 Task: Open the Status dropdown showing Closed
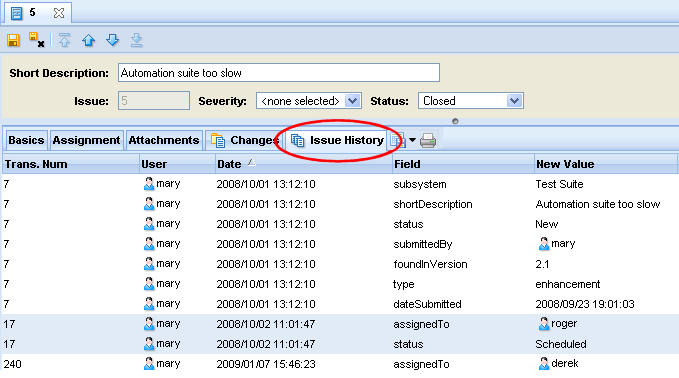[x=514, y=101]
